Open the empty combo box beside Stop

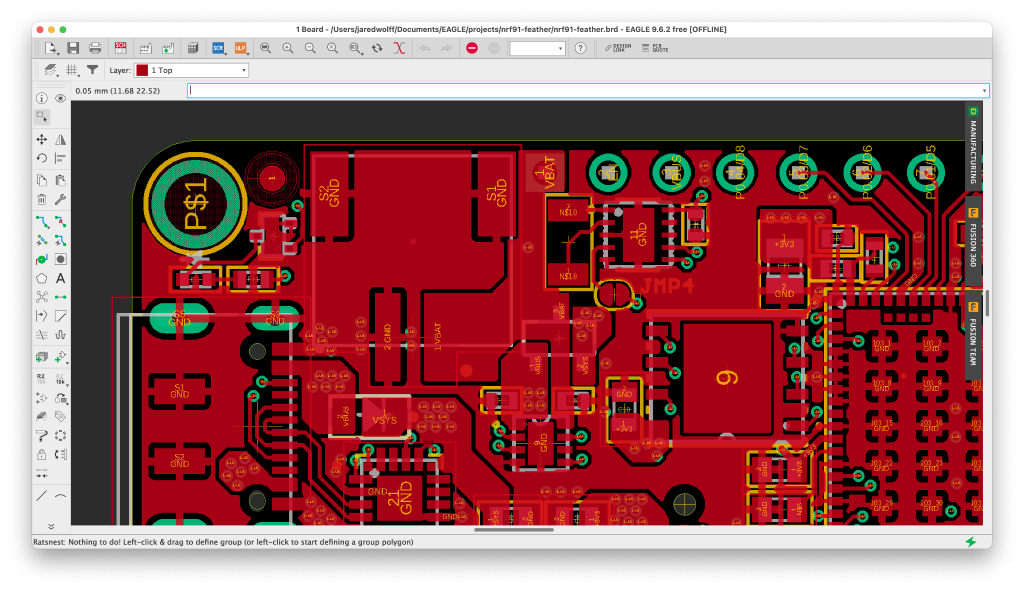tap(537, 48)
